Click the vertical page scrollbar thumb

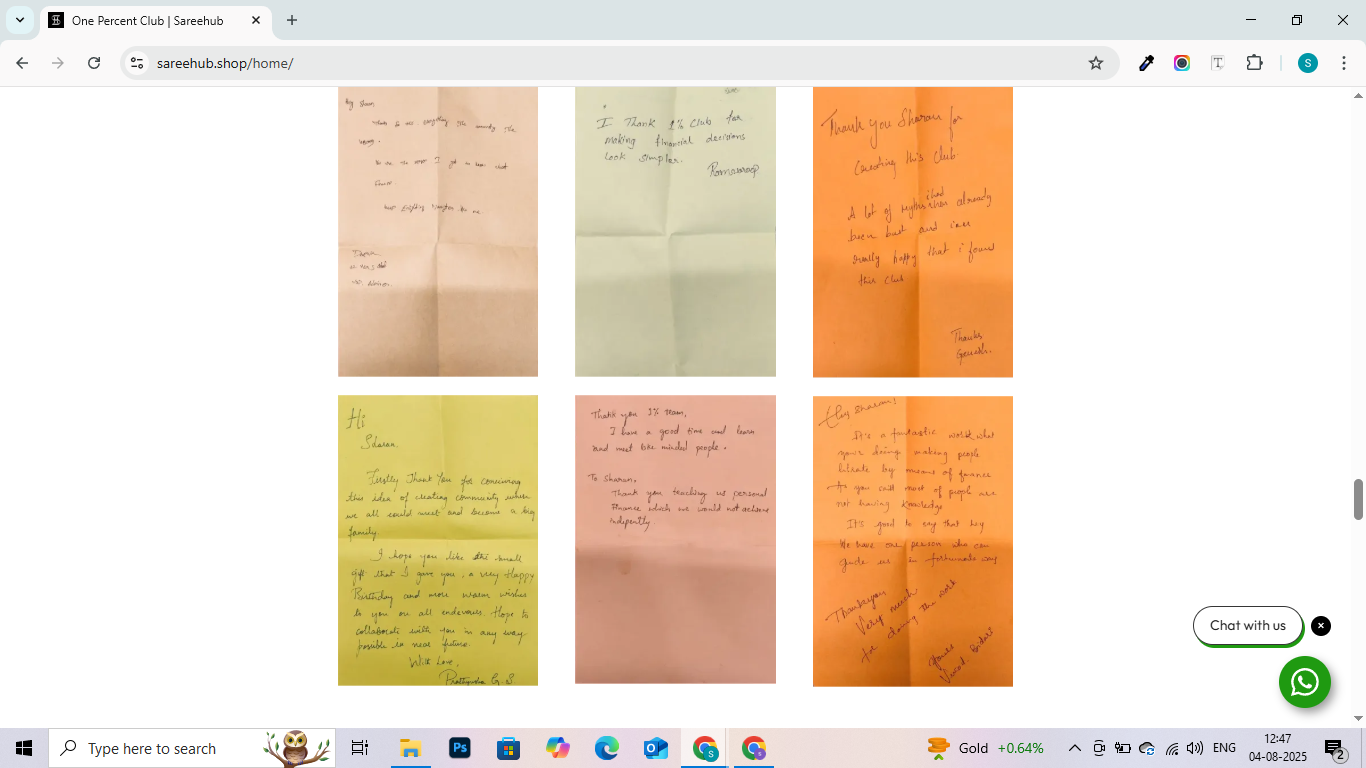click(x=1358, y=499)
